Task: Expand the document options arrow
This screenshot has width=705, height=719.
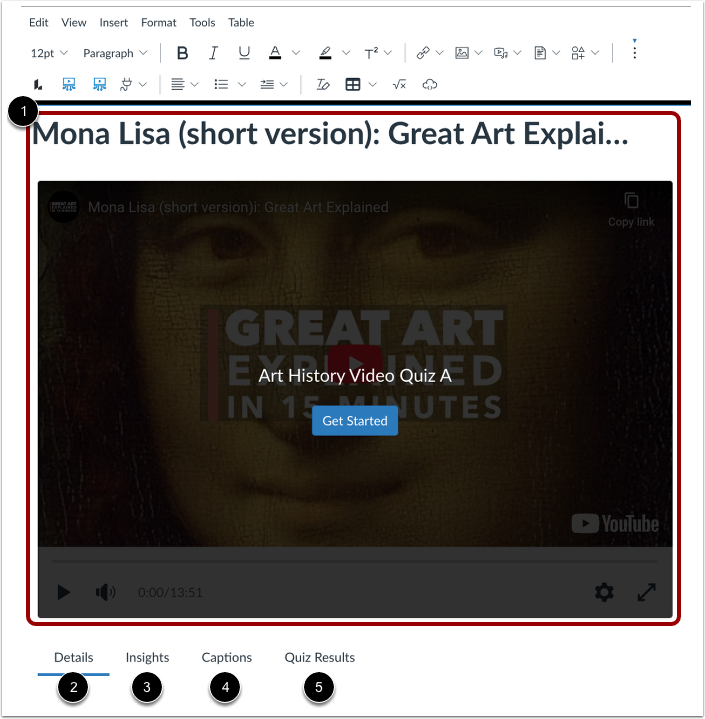Action: tap(556, 53)
